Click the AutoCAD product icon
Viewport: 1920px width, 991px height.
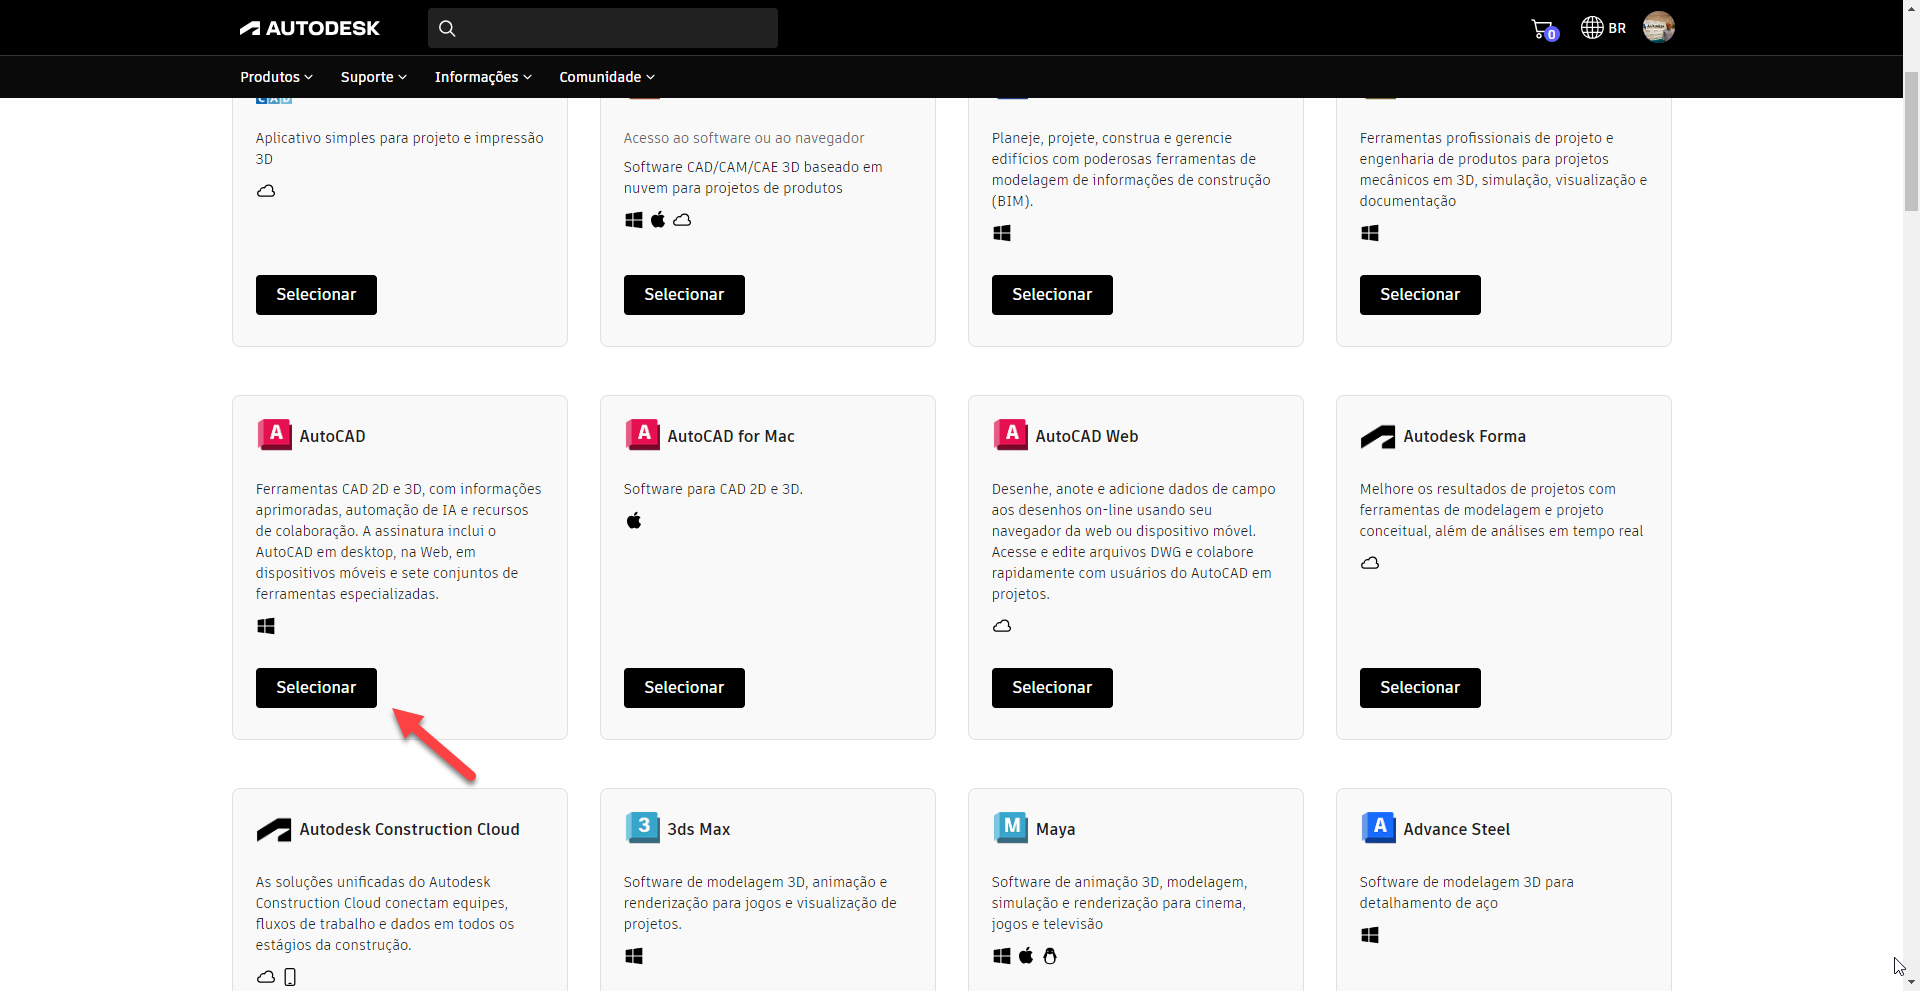tap(274, 435)
